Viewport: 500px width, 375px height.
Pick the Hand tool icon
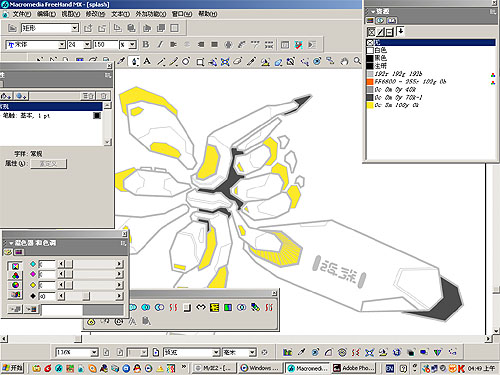coord(344,61)
